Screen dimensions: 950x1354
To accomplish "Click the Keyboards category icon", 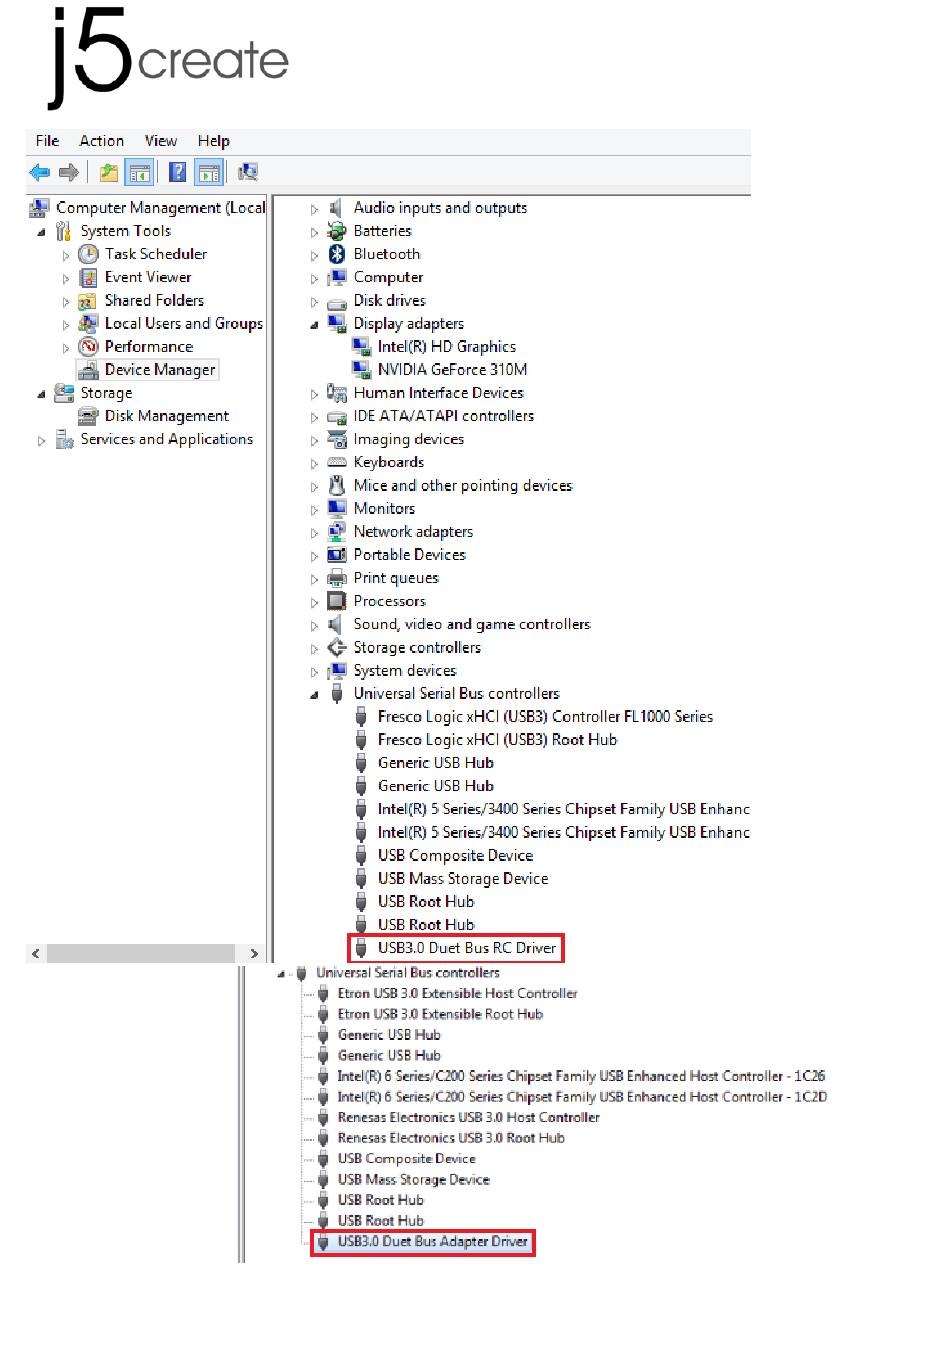I will point(337,462).
